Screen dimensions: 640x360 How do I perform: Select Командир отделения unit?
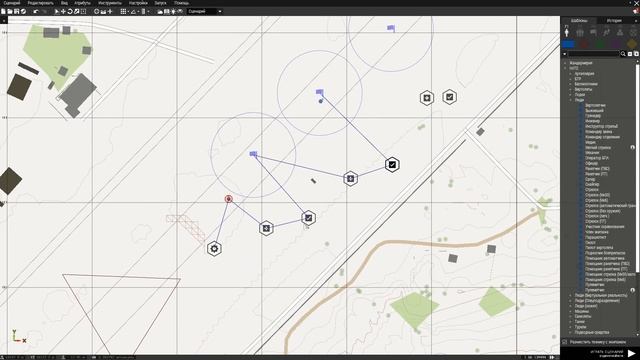point(602,137)
